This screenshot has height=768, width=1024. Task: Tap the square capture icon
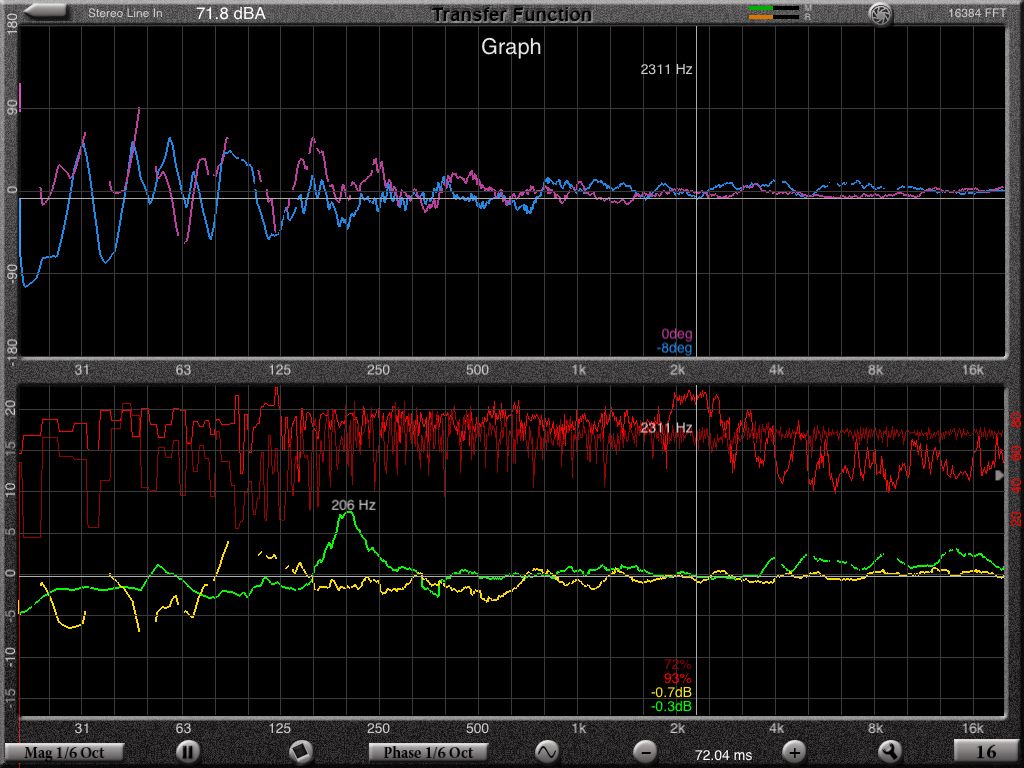pyautogui.click(x=300, y=751)
